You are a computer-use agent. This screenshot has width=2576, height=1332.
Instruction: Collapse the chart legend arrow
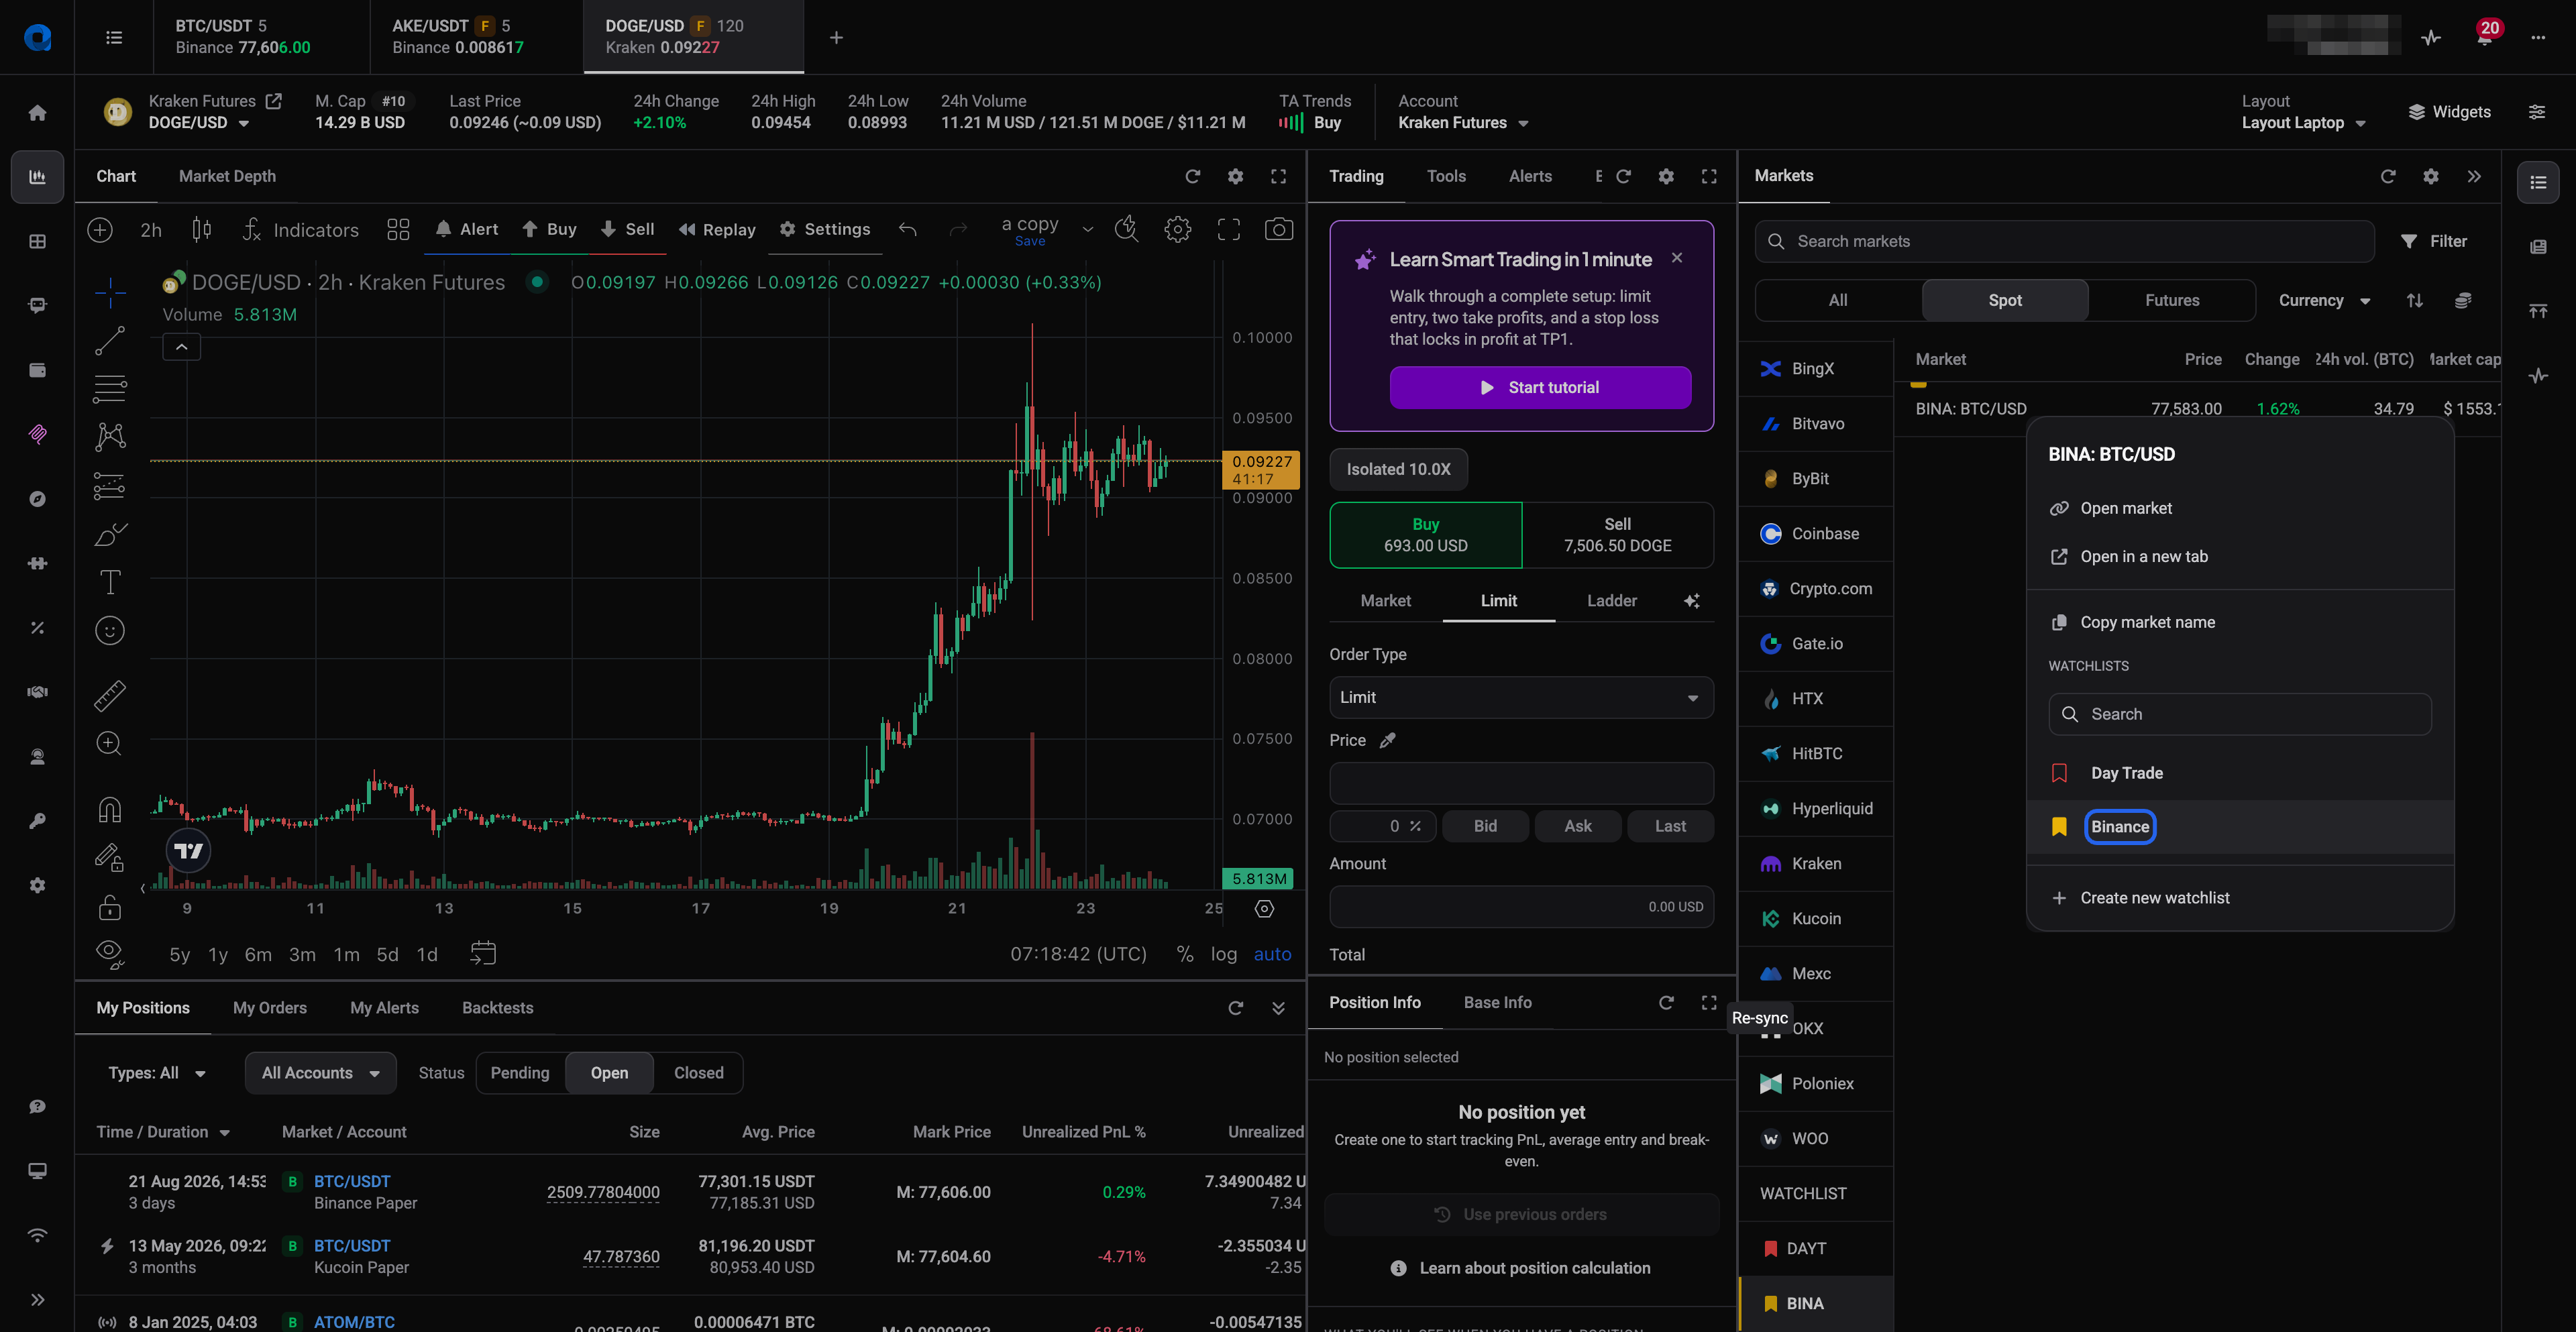[182, 347]
